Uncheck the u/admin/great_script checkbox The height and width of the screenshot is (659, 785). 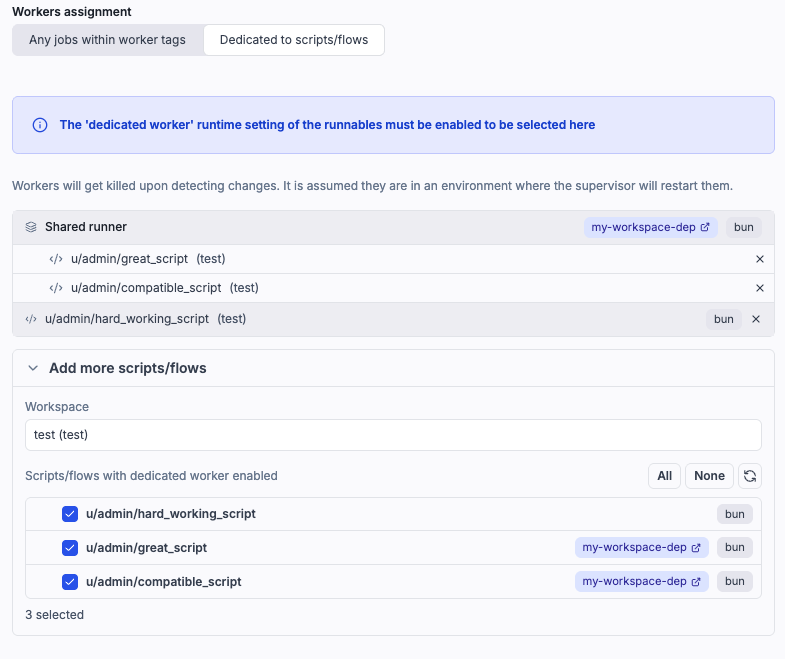(x=70, y=548)
